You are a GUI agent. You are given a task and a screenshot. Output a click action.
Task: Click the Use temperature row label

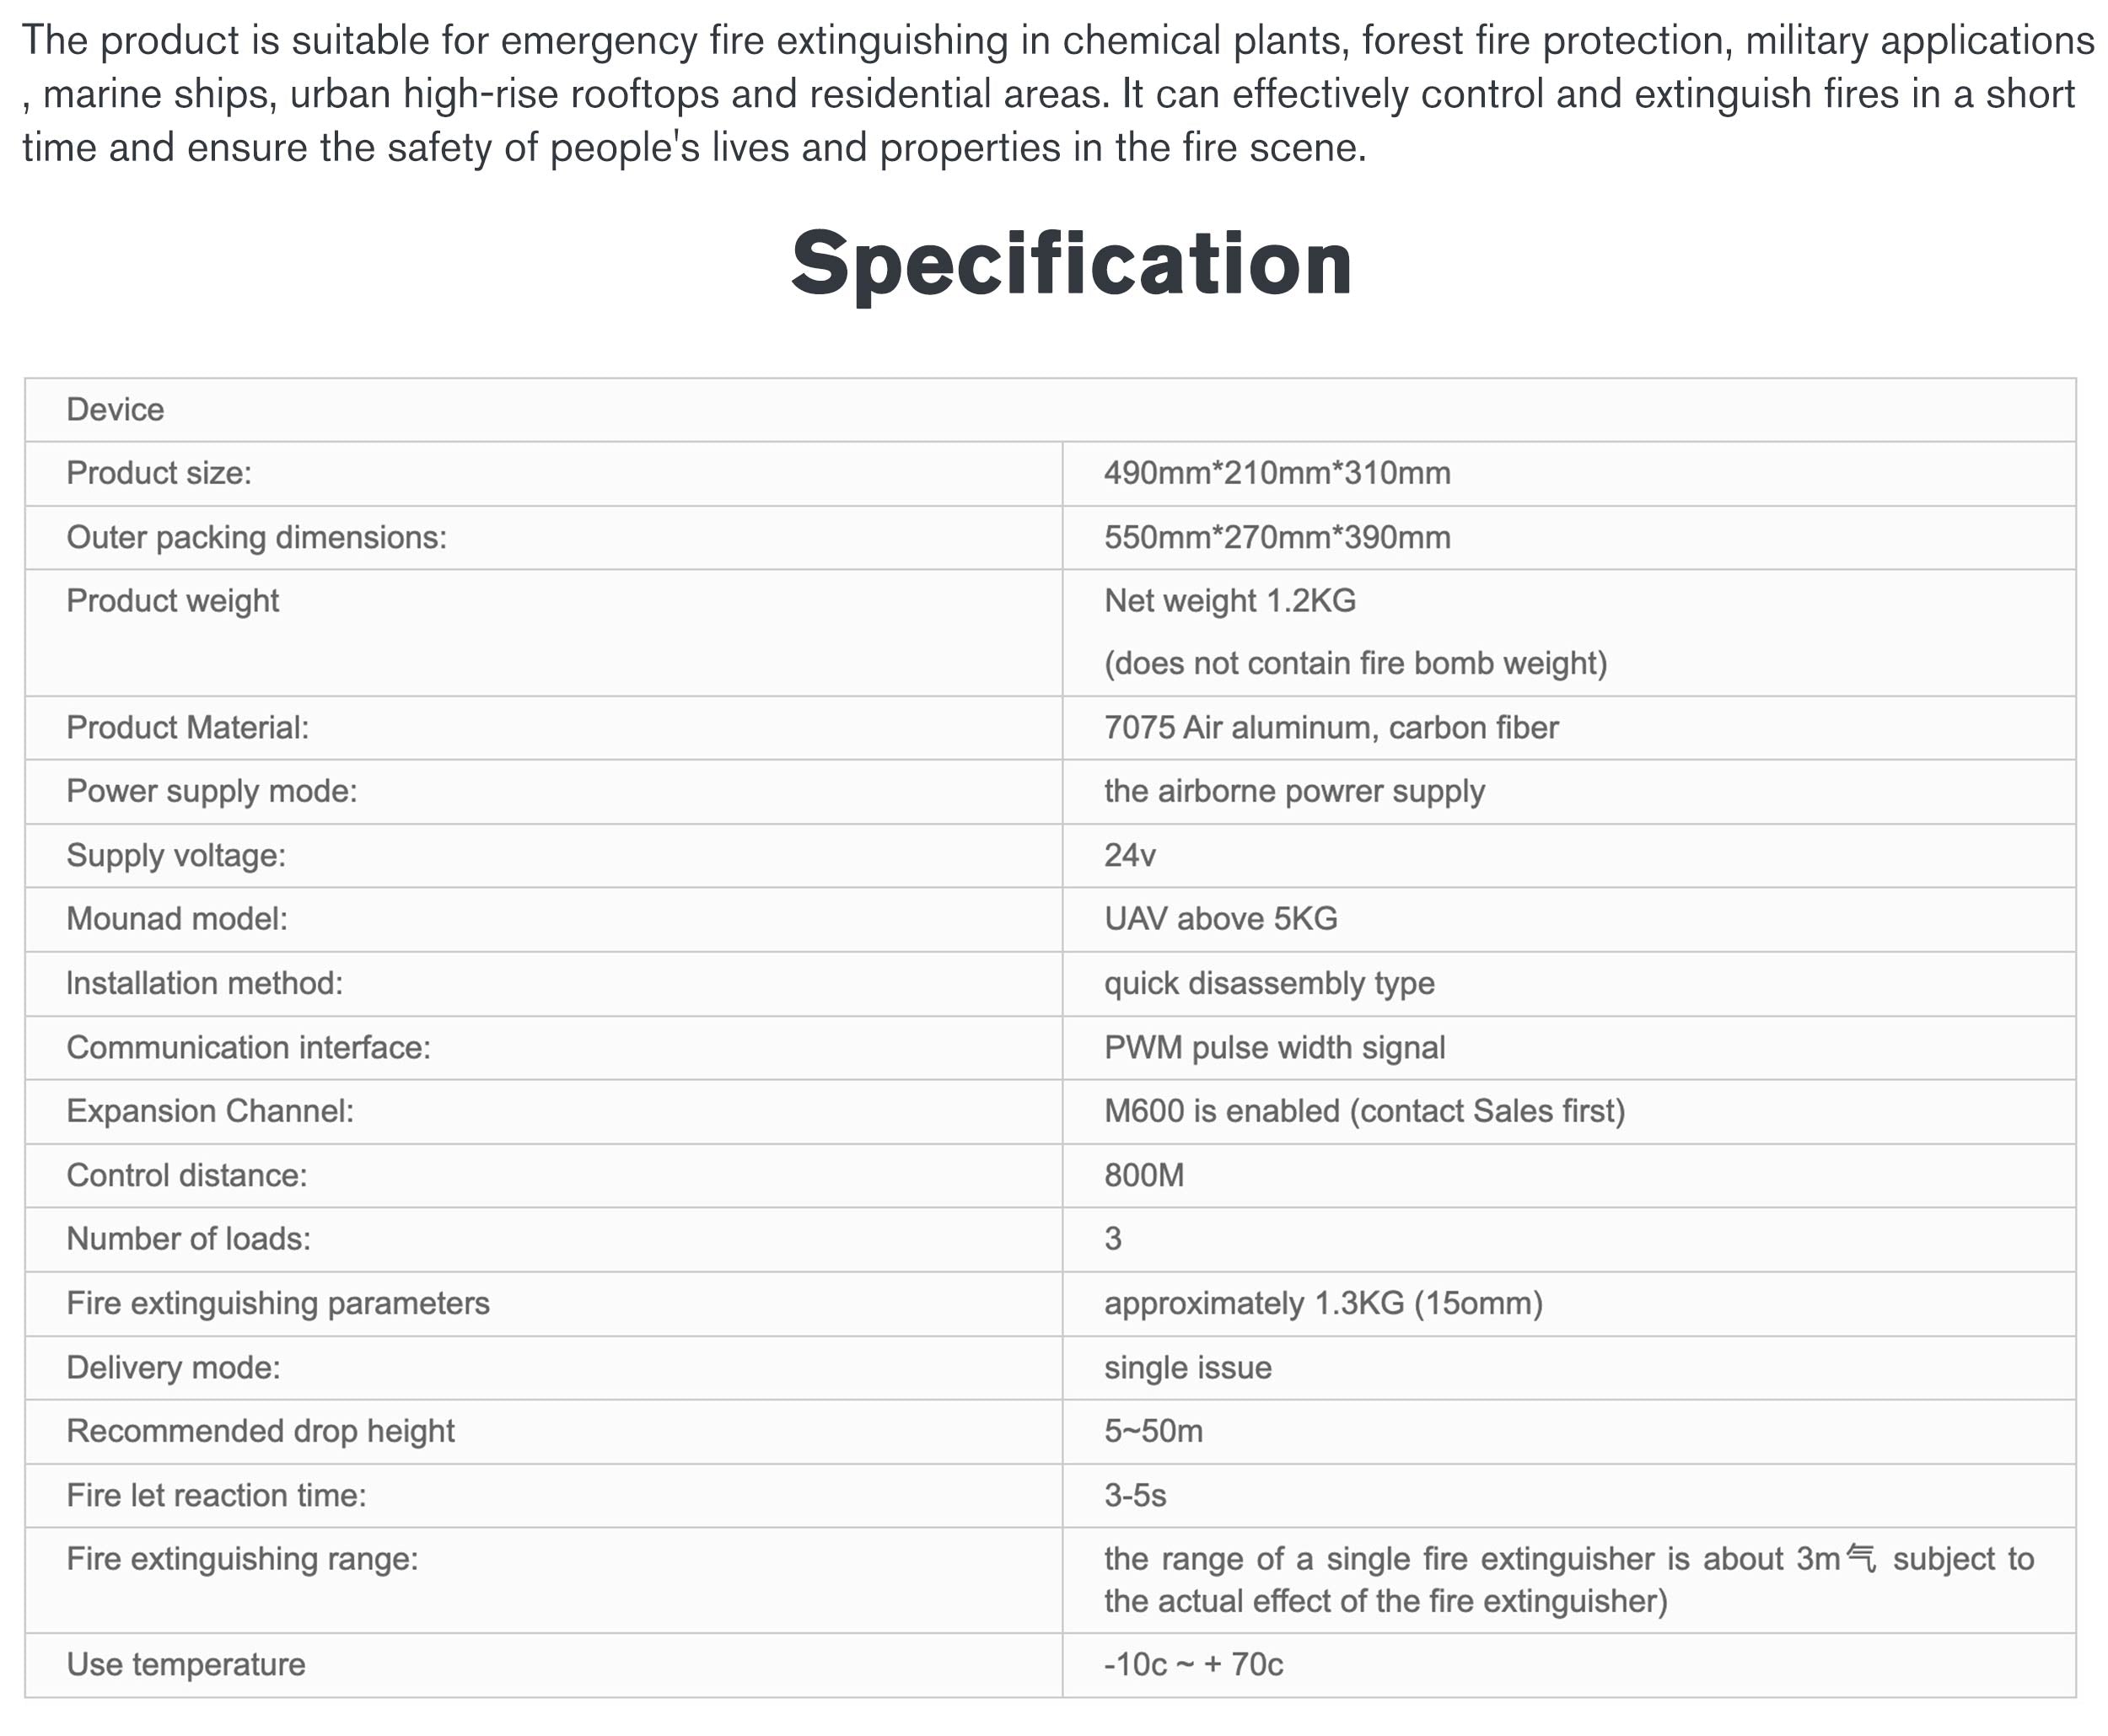point(186,1665)
